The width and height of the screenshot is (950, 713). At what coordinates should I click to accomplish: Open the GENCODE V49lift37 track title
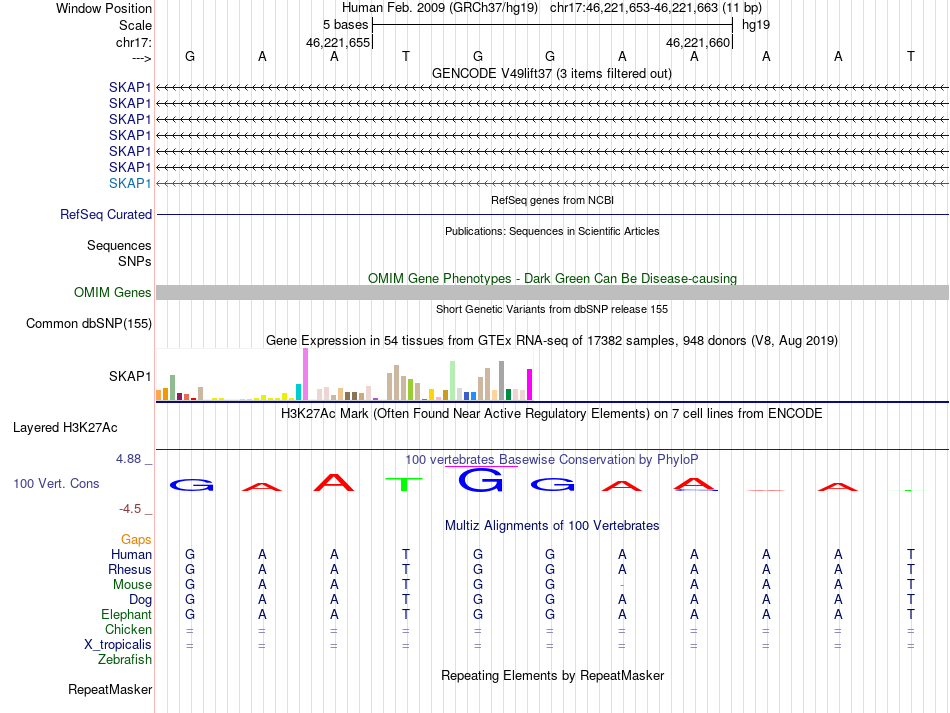coord(551,73)
